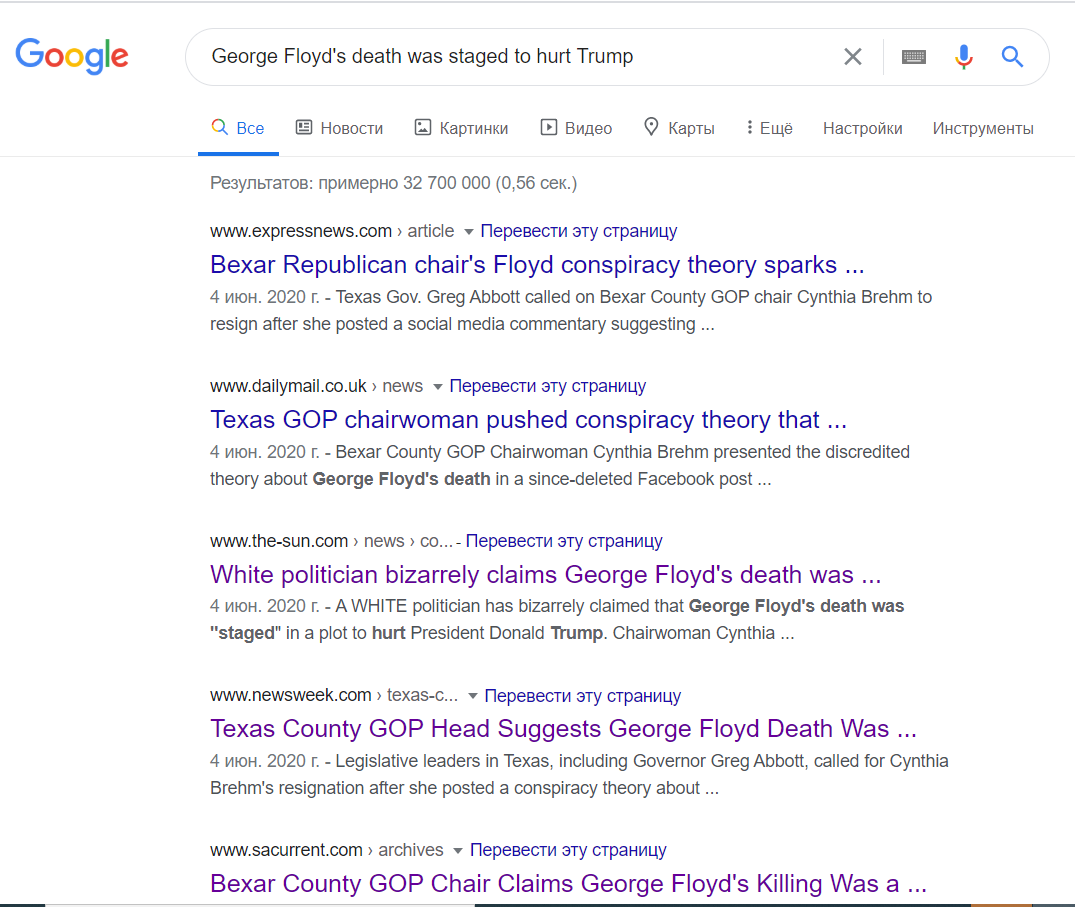Image resolution: width=1075 pixels, height=907 pixels.
Task: Click the www.sacurrent.com › archives URL text
Action: point(326,850)
